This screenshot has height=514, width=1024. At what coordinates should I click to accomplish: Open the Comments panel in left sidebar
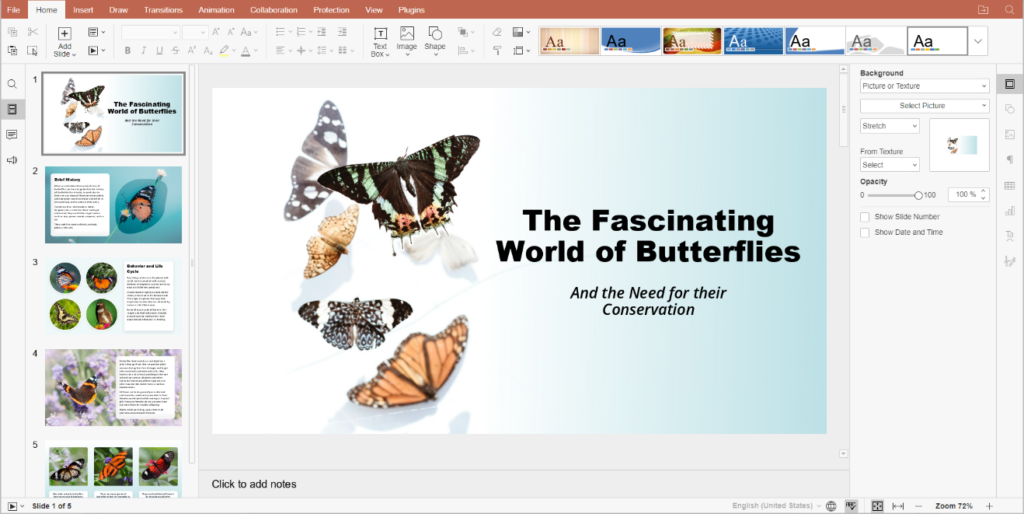tap(12, 134)
